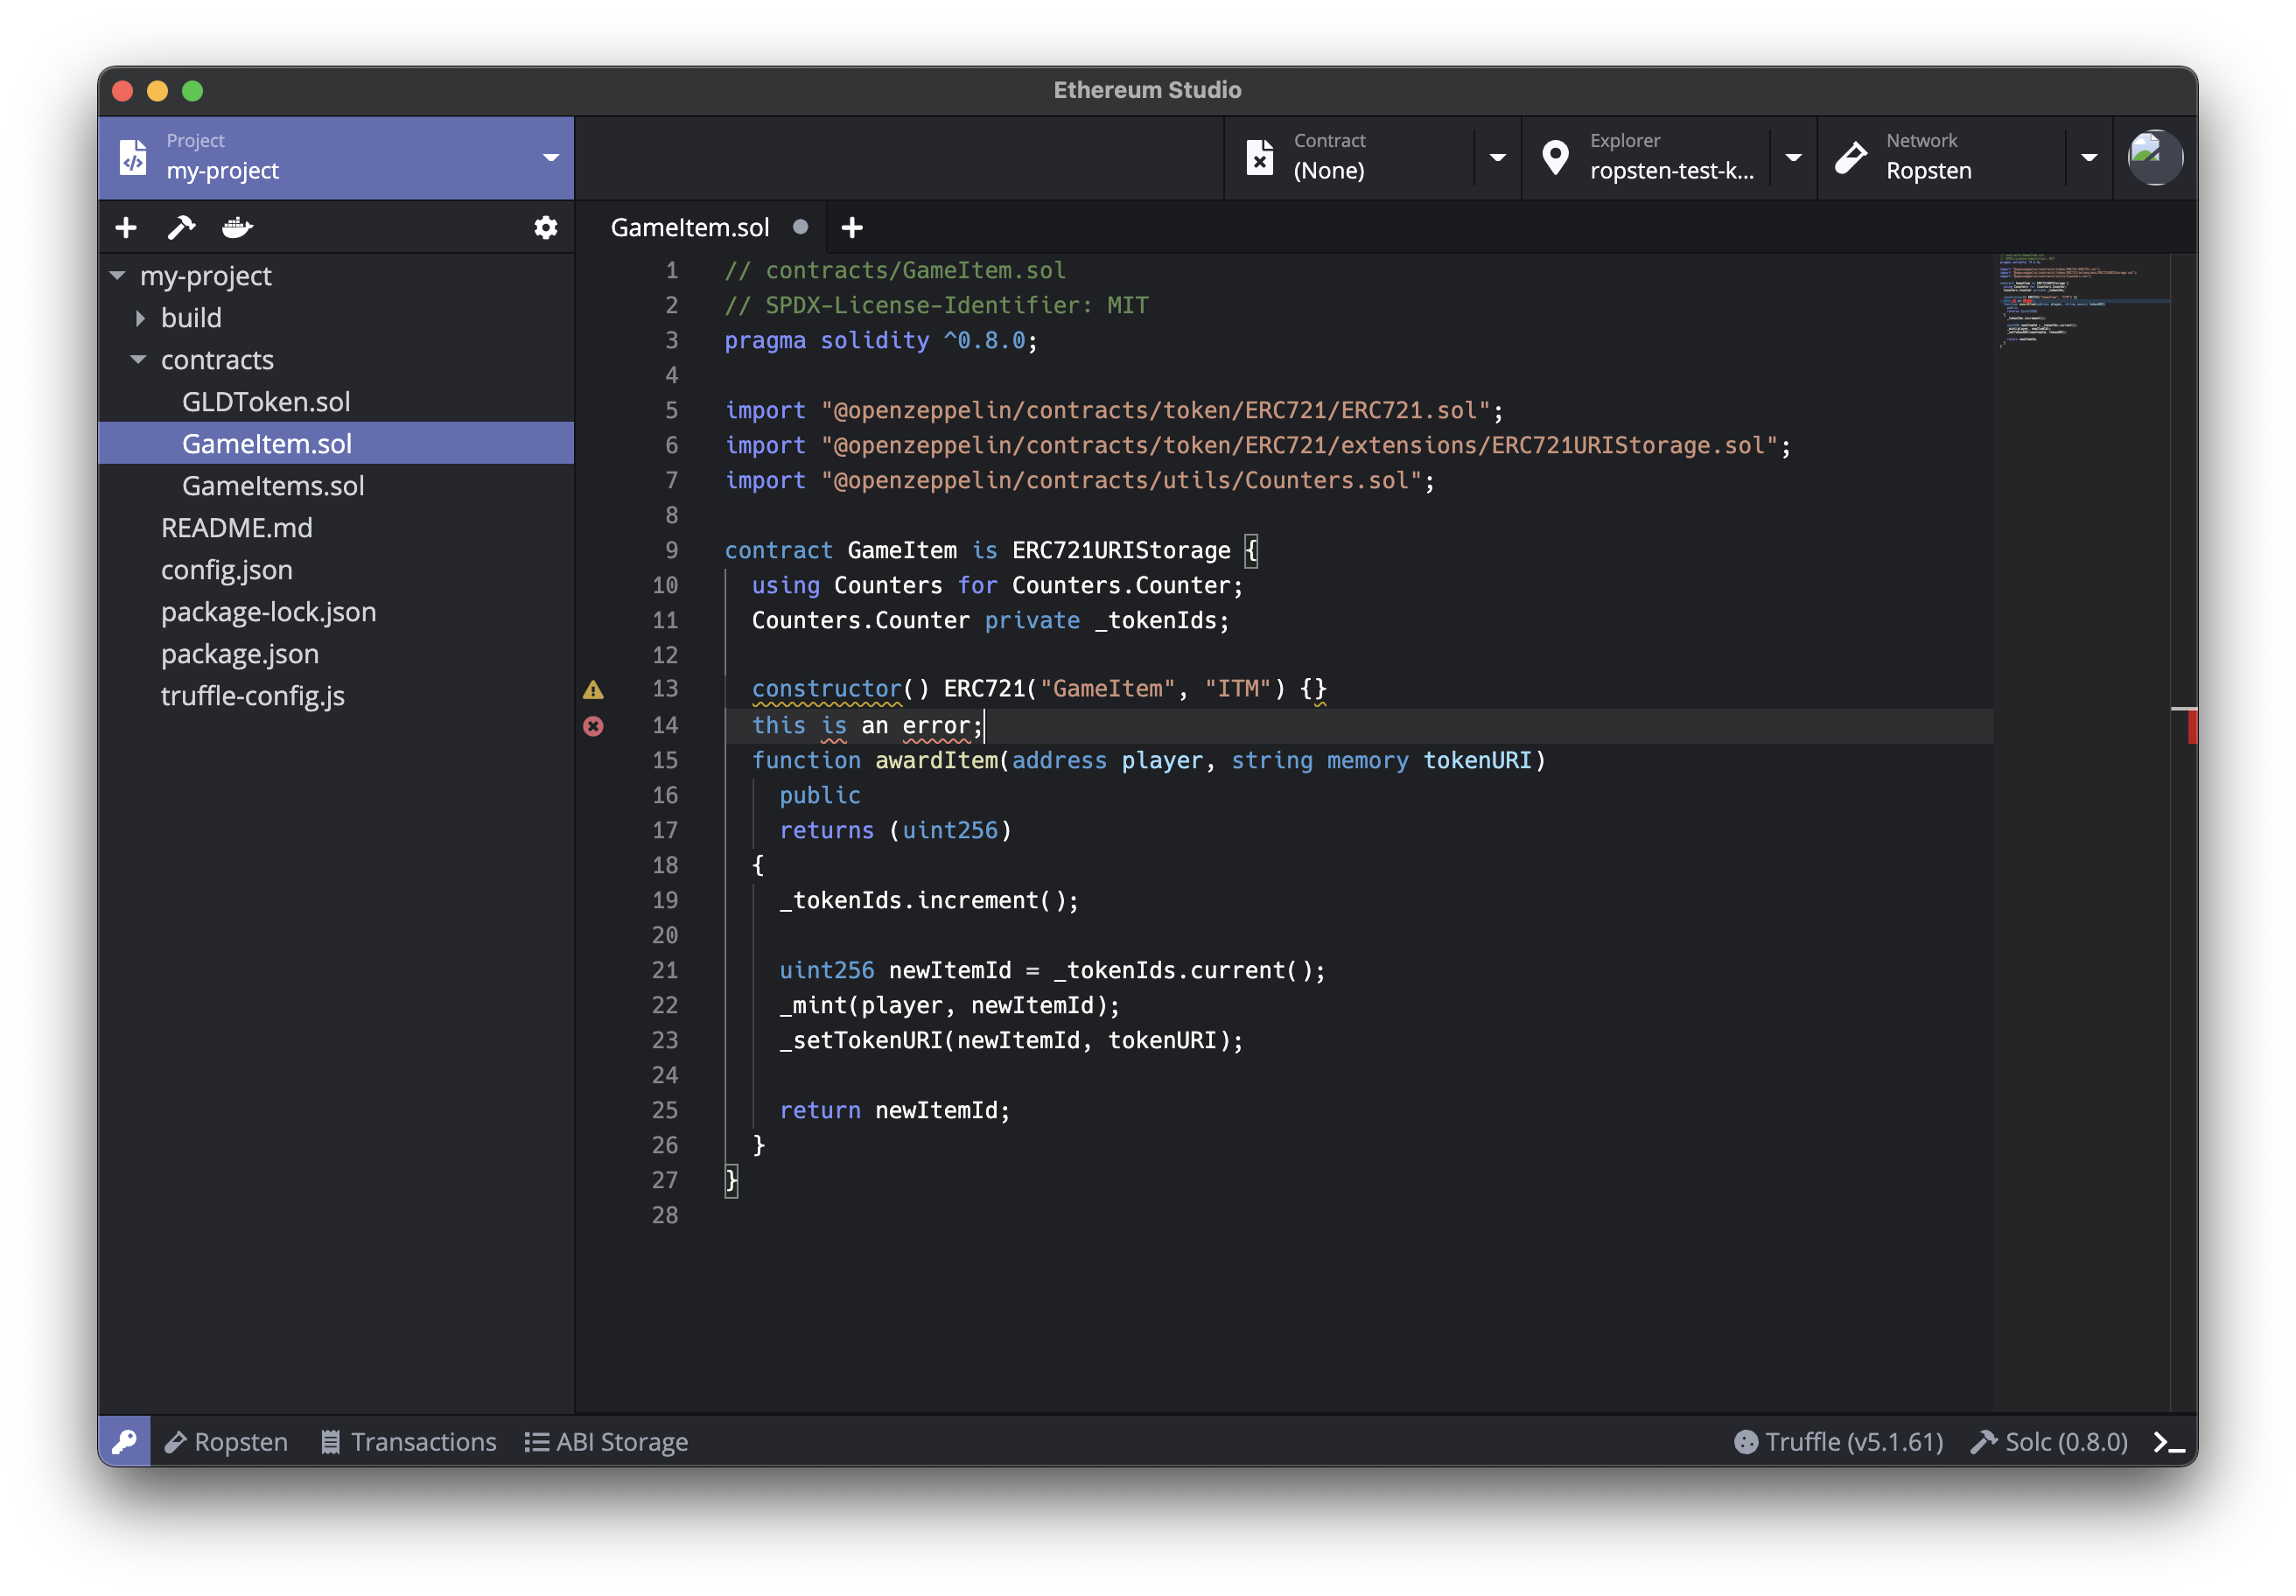Click the user avatar in top right
The image size is (2296, 1596).
(2154, 157)
